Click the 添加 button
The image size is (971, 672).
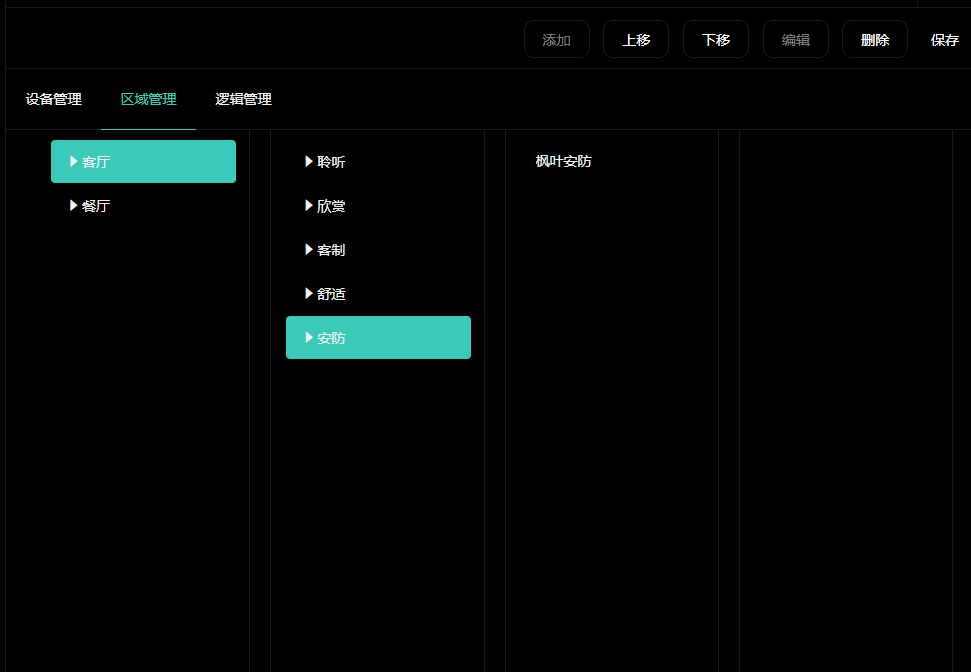pos(556,40)
